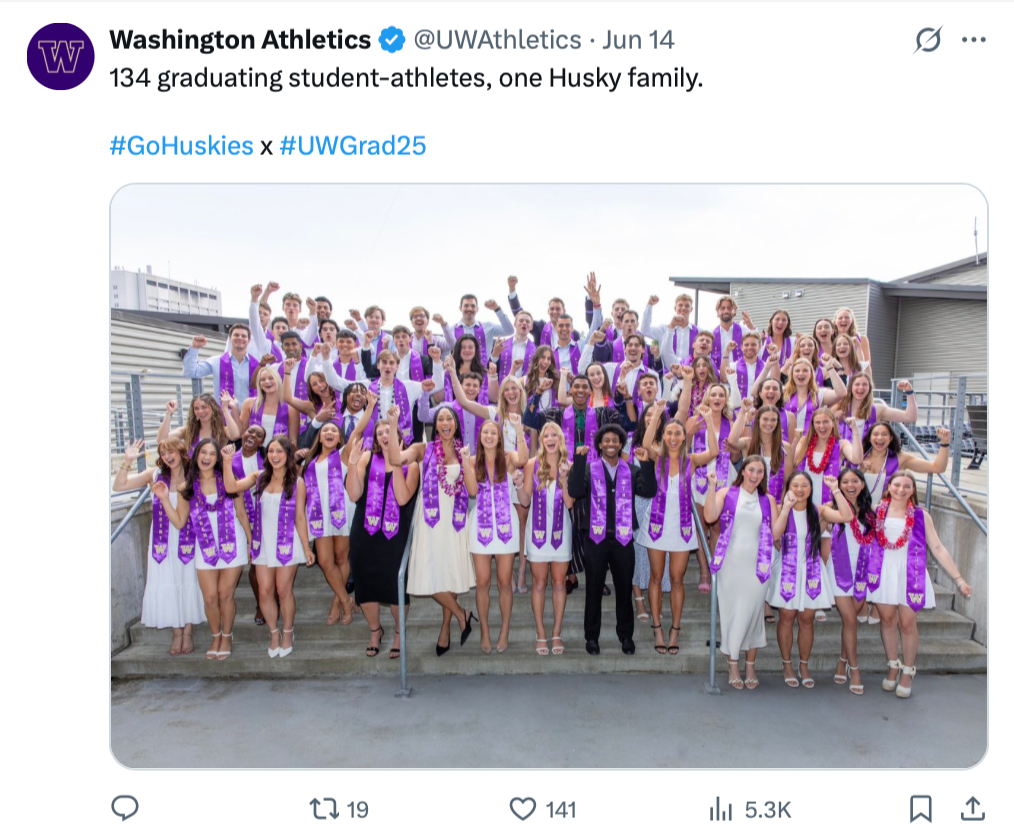Click the blue verified badge
The width and height of the screenshot is (1014, 840).
pyautogui.click(x=391, y=40)
